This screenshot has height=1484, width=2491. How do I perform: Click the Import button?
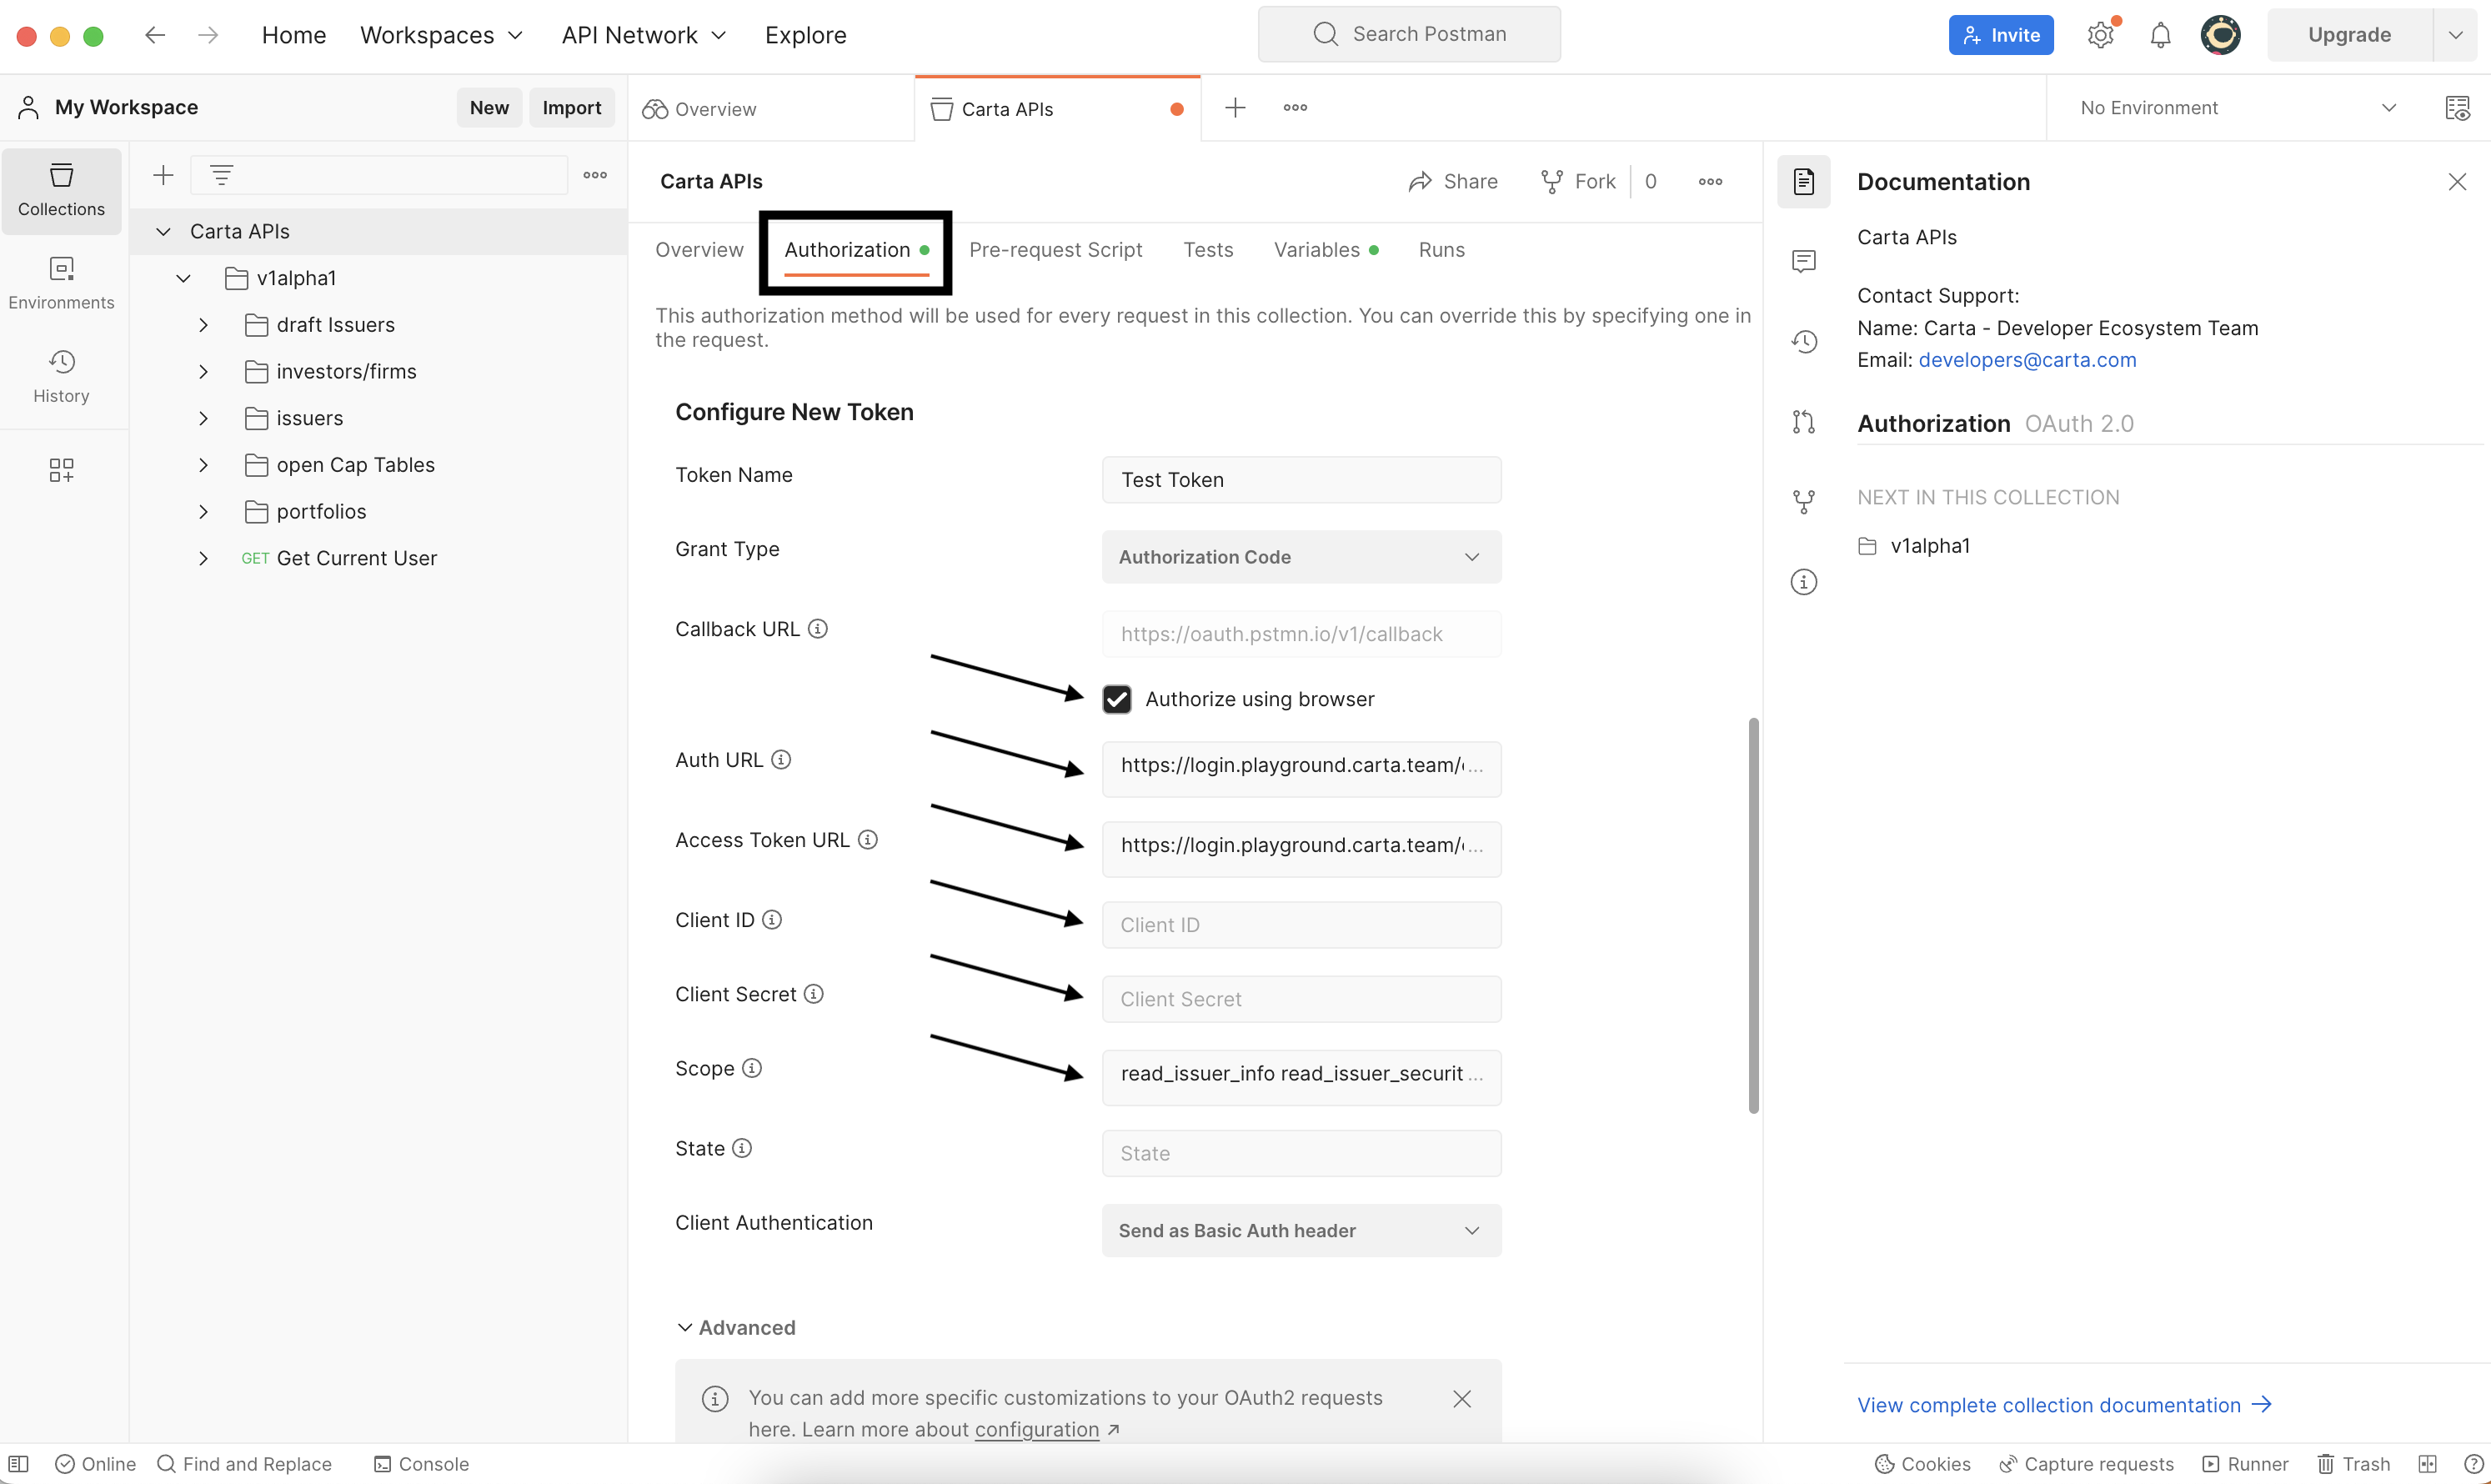(x=571, y=107)
